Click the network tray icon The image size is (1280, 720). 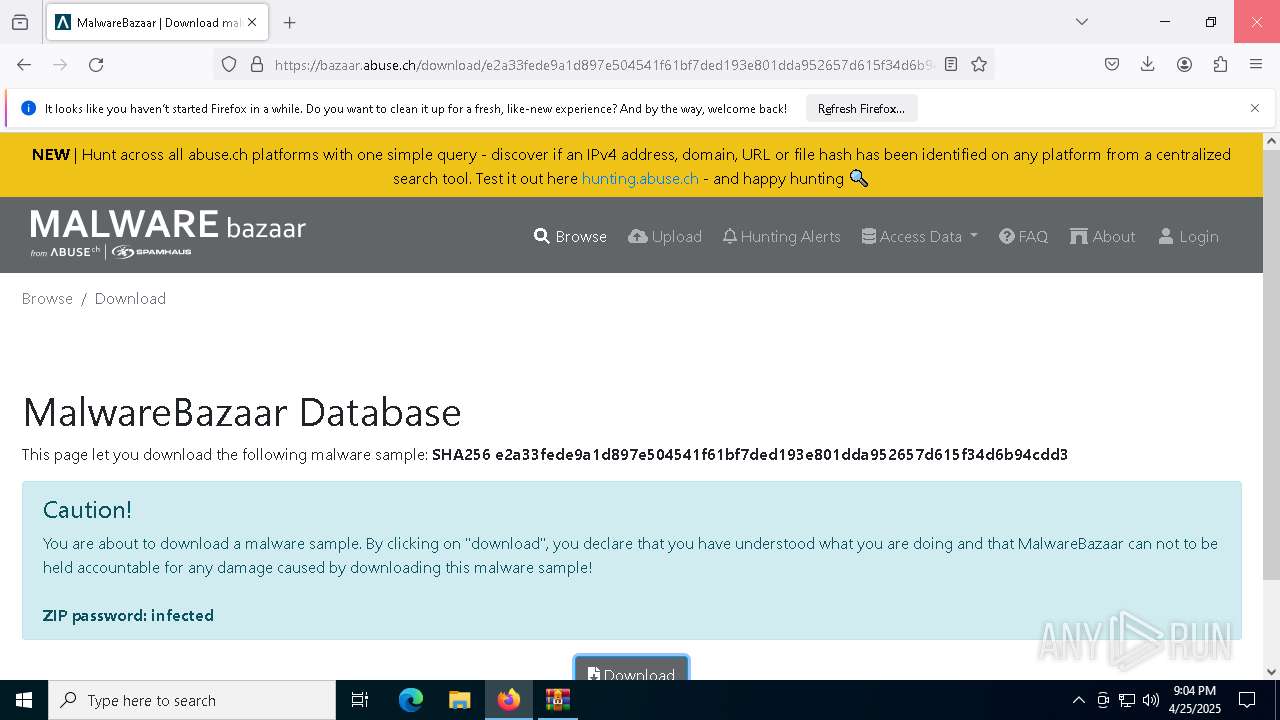click(x=1127, y=700)
